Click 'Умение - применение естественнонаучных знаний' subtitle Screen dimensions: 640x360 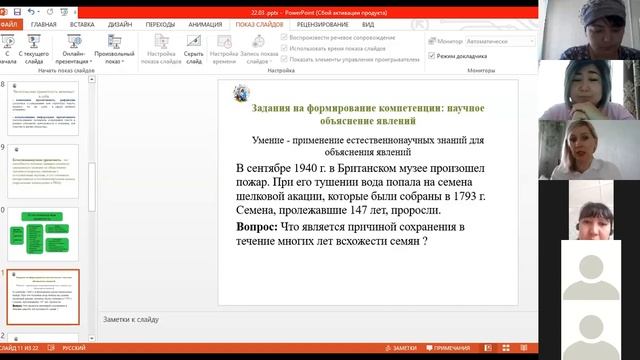click(x=368, y=146)
